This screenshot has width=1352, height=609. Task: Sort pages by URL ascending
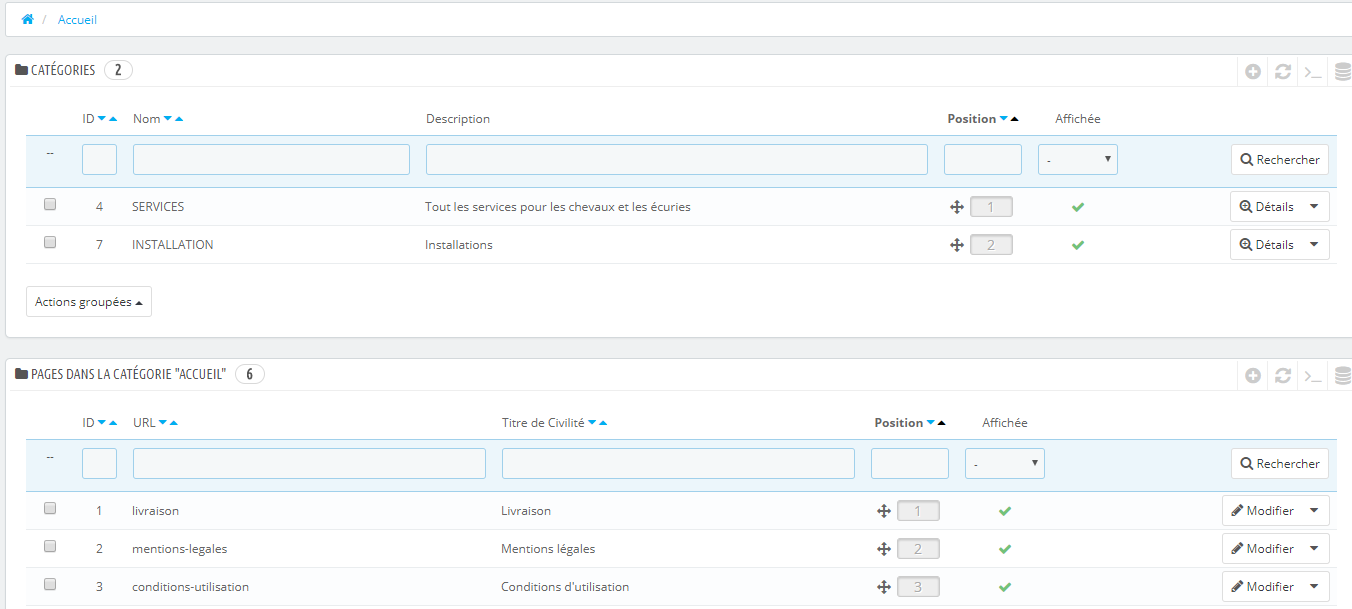[x=174, y=423]
